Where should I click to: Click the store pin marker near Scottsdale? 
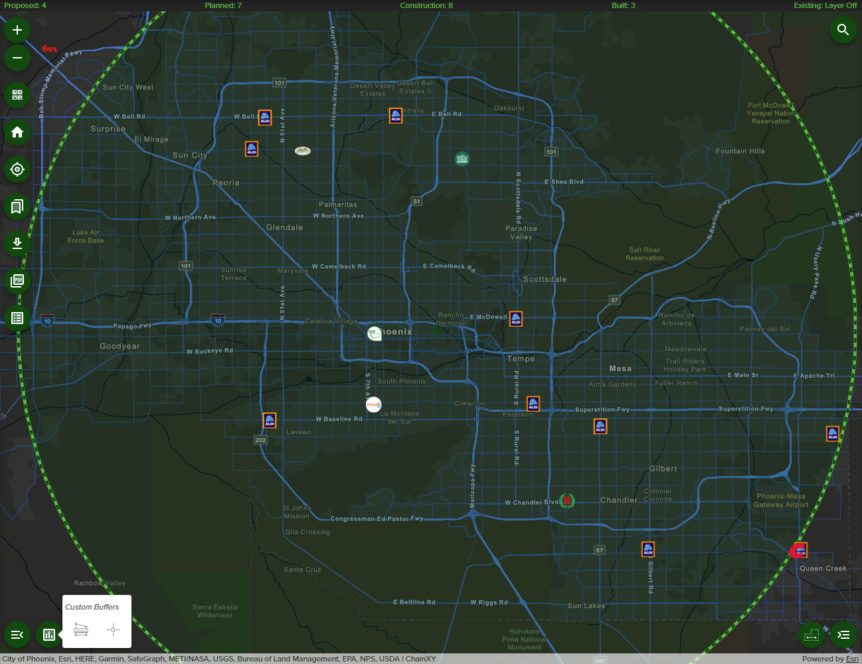point(514,316)
